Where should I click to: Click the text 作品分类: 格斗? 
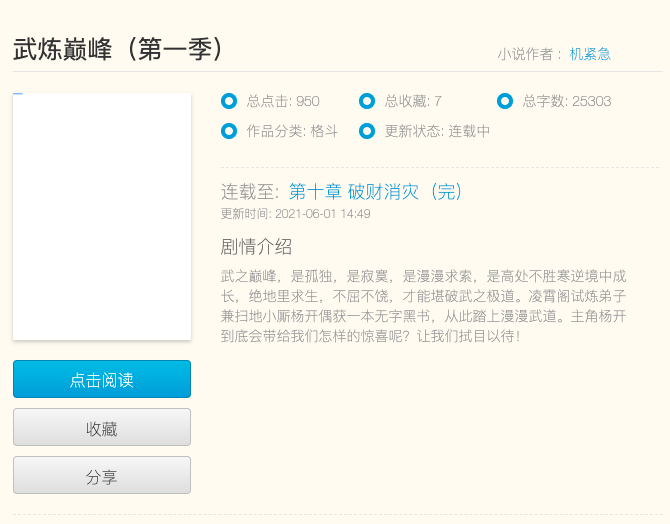tap(292, 131)
